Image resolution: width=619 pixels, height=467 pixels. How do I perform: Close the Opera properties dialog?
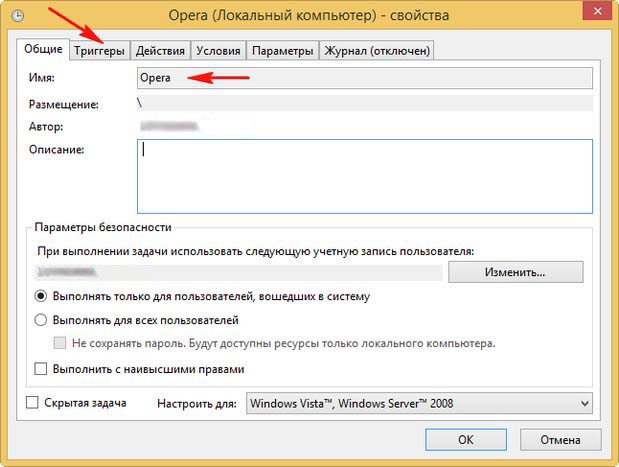coord(598,11)
